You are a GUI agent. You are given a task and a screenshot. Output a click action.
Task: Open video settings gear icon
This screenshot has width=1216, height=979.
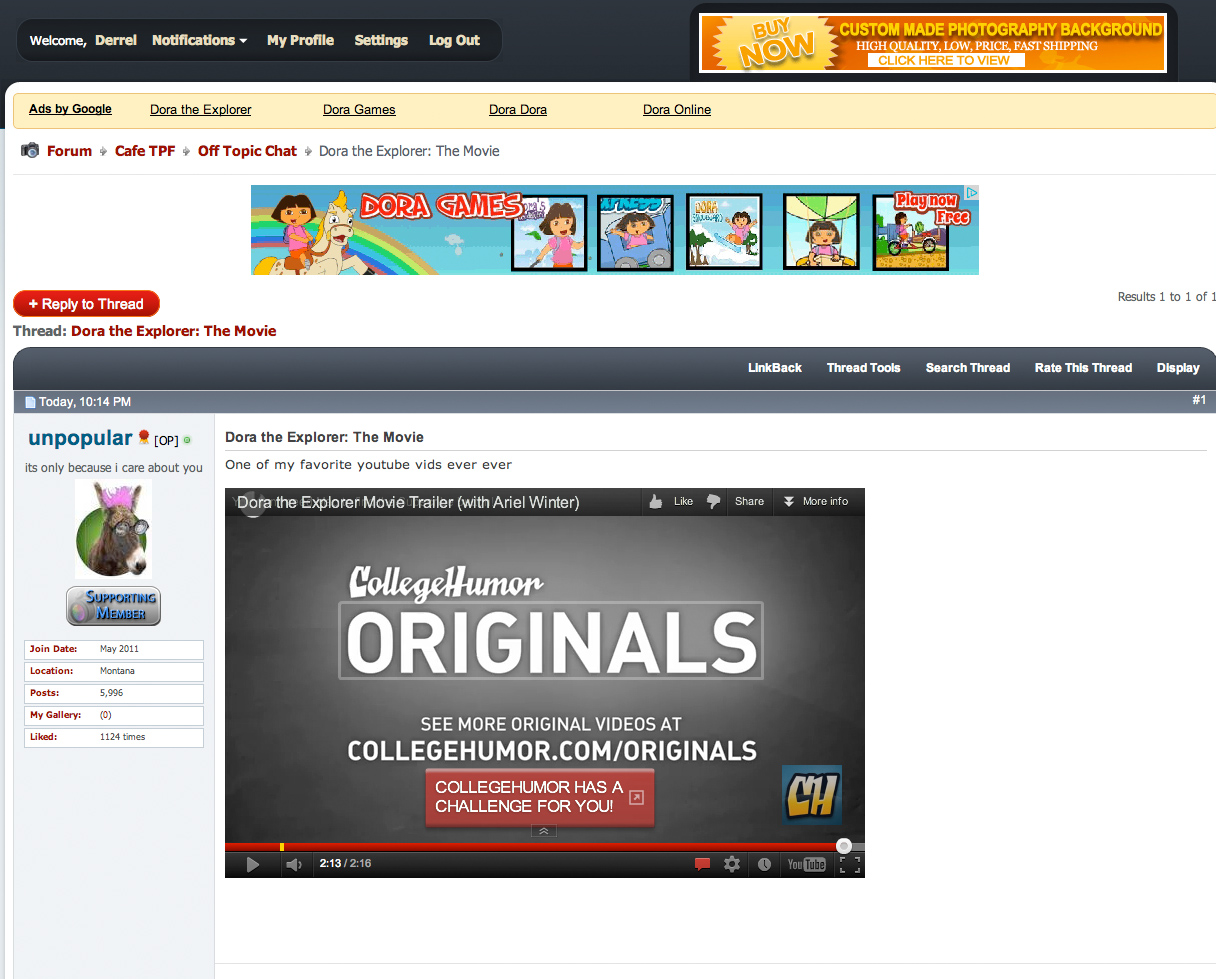pos(732,864)
